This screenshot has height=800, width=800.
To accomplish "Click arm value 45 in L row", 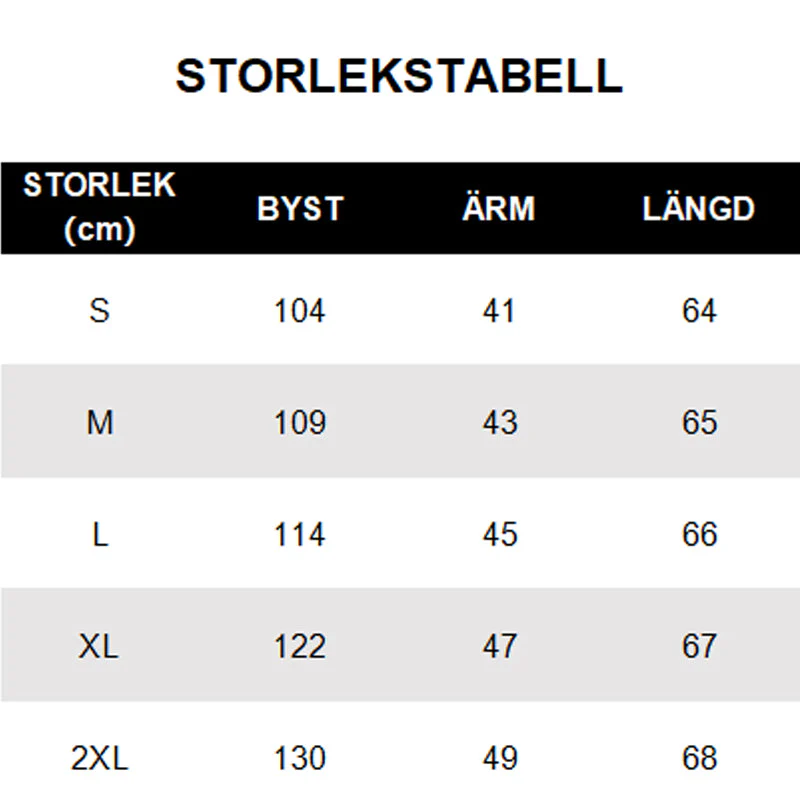I will 500,534.
